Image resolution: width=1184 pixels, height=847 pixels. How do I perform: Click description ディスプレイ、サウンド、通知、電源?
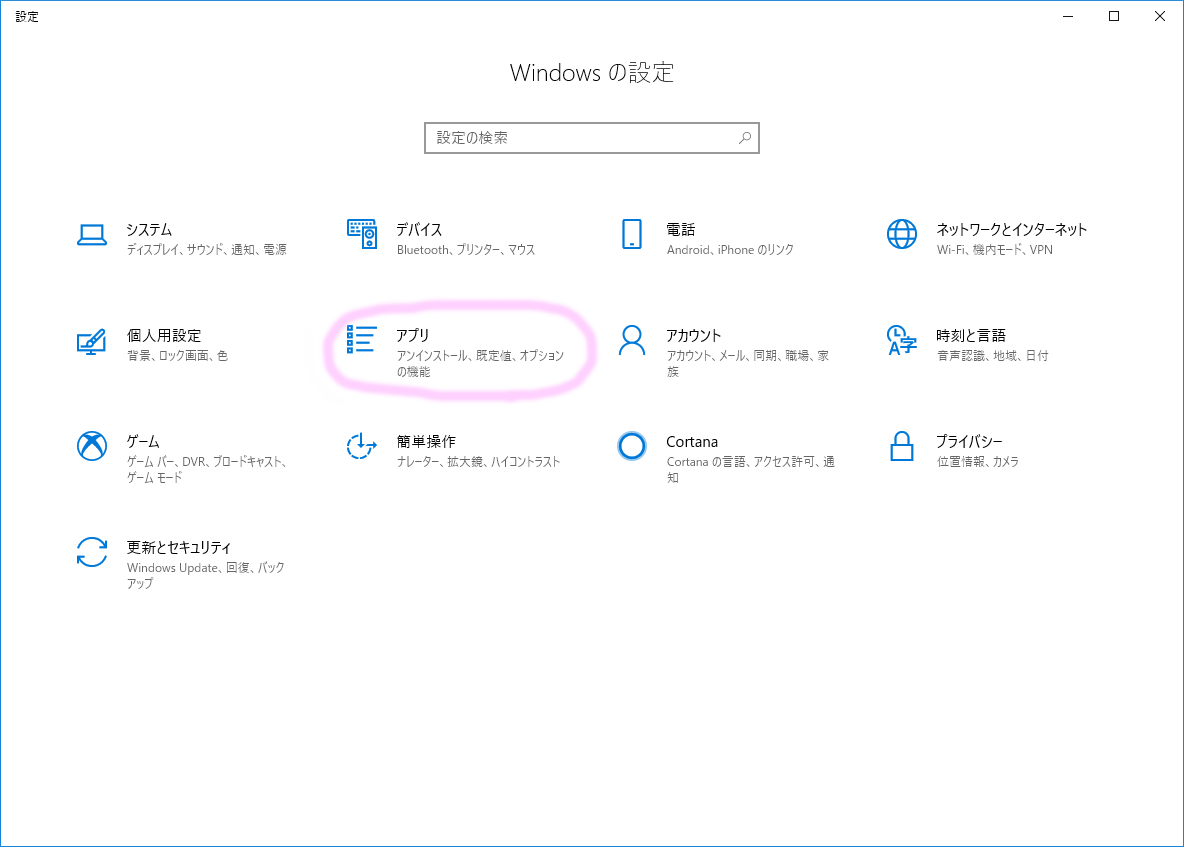click(x=206, y=250)
